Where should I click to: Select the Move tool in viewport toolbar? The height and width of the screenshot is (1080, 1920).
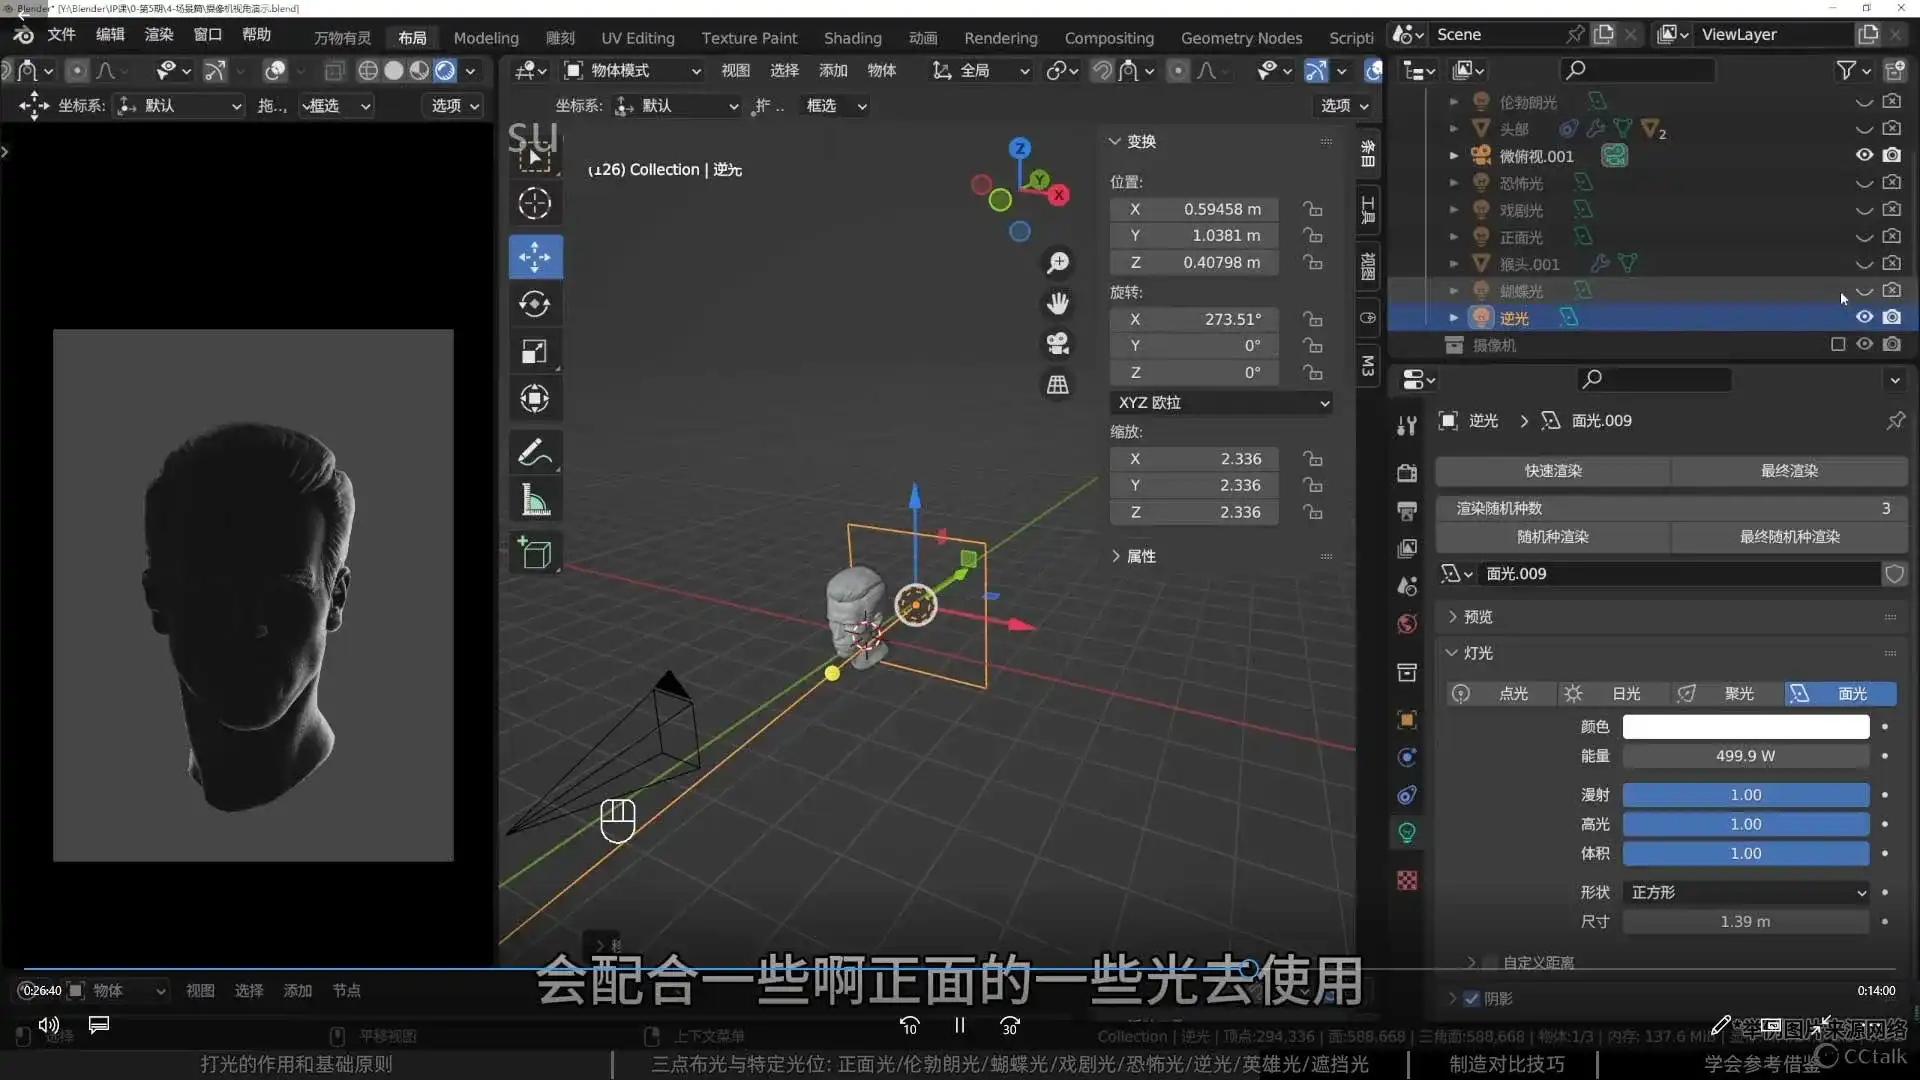coord(536,257)
